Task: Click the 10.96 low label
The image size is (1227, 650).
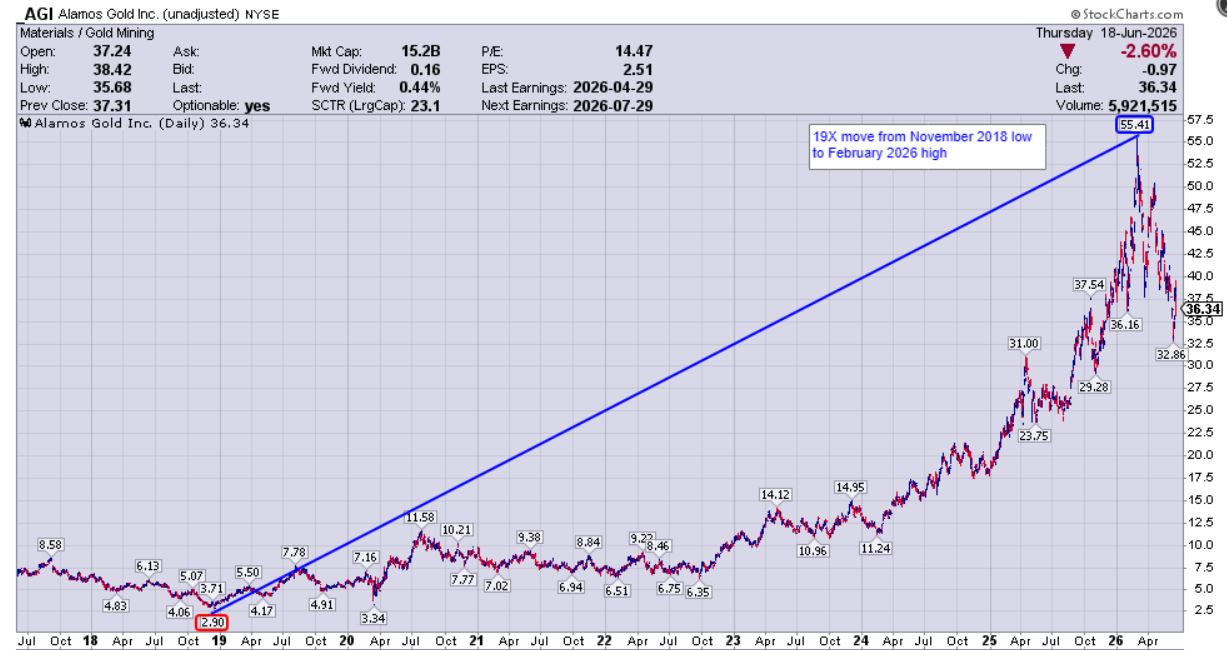Action: coord(816,551)
